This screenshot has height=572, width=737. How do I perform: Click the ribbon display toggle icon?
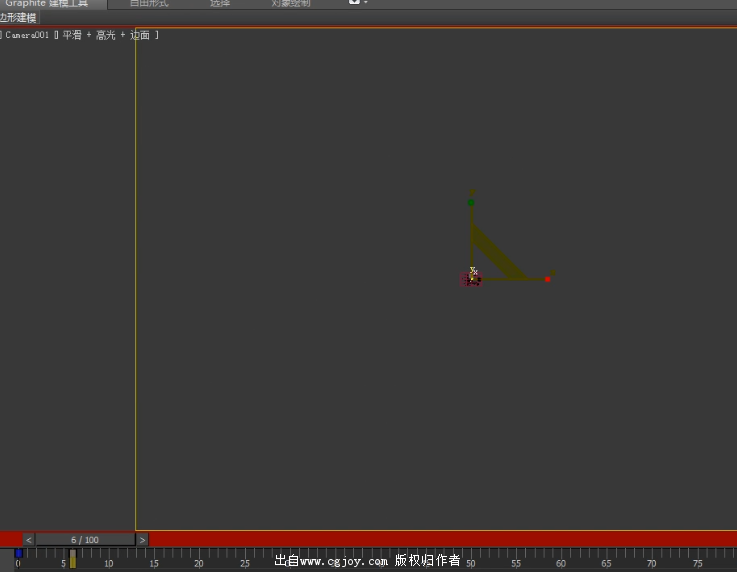pos(354,3)
